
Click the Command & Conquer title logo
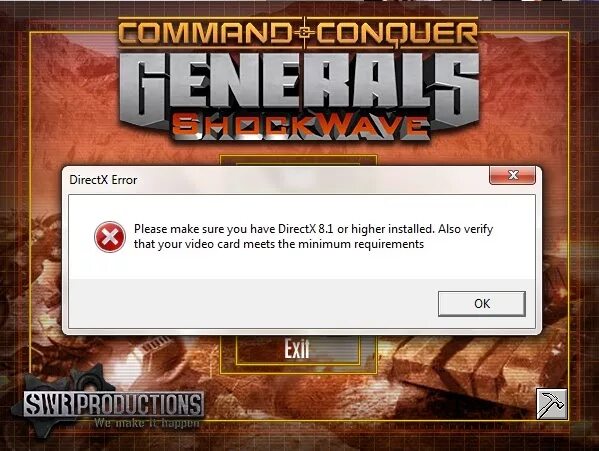click(298, 34)
